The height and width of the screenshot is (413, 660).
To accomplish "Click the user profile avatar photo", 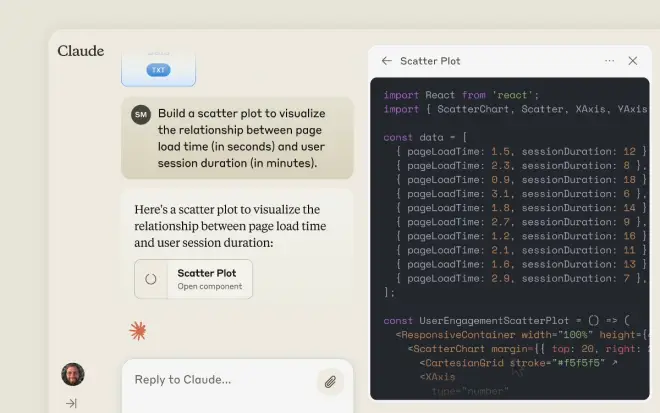I will [73, 374].
